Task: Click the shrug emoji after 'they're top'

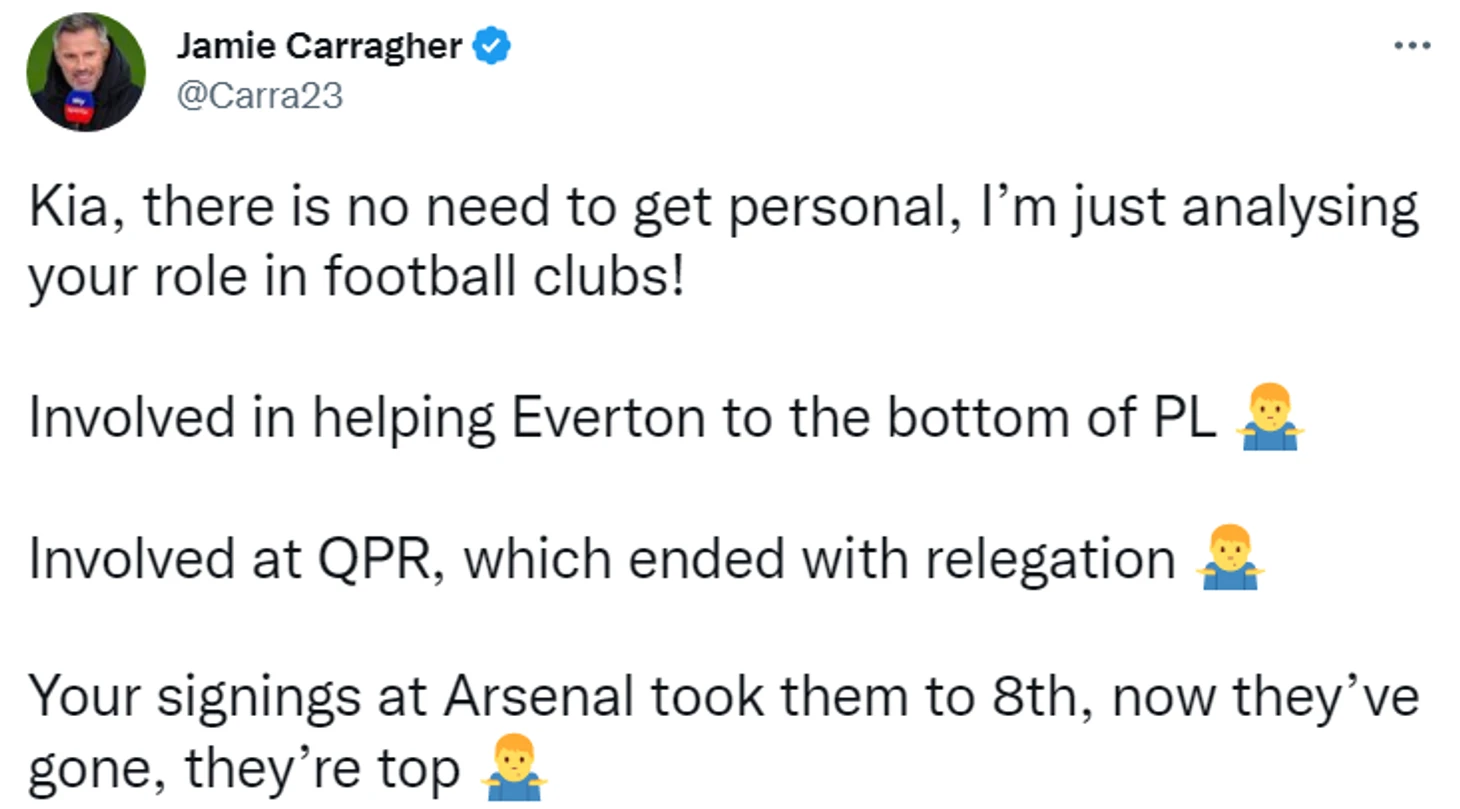Action: pos(513,770)
